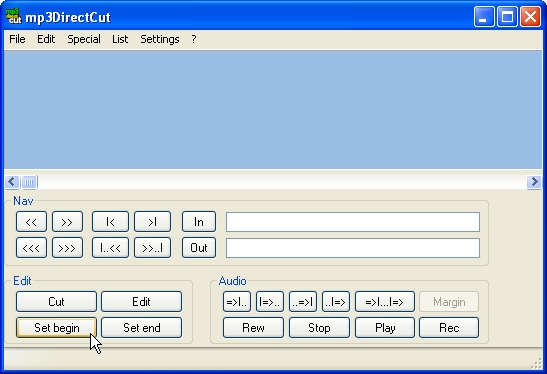
Task: Click the << step back navigation button
Action: tap(31, 222)
